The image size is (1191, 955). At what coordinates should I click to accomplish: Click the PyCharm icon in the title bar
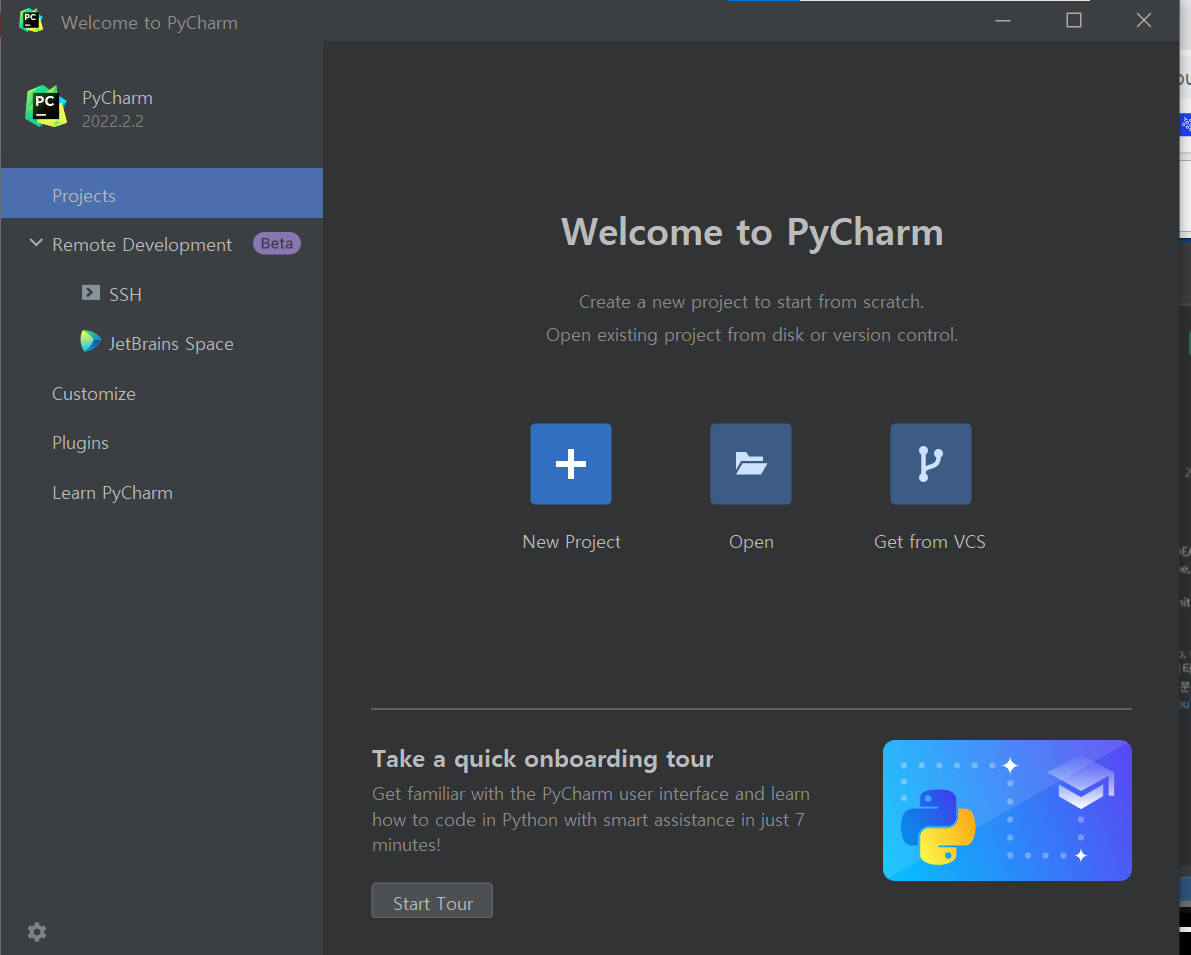31,21
